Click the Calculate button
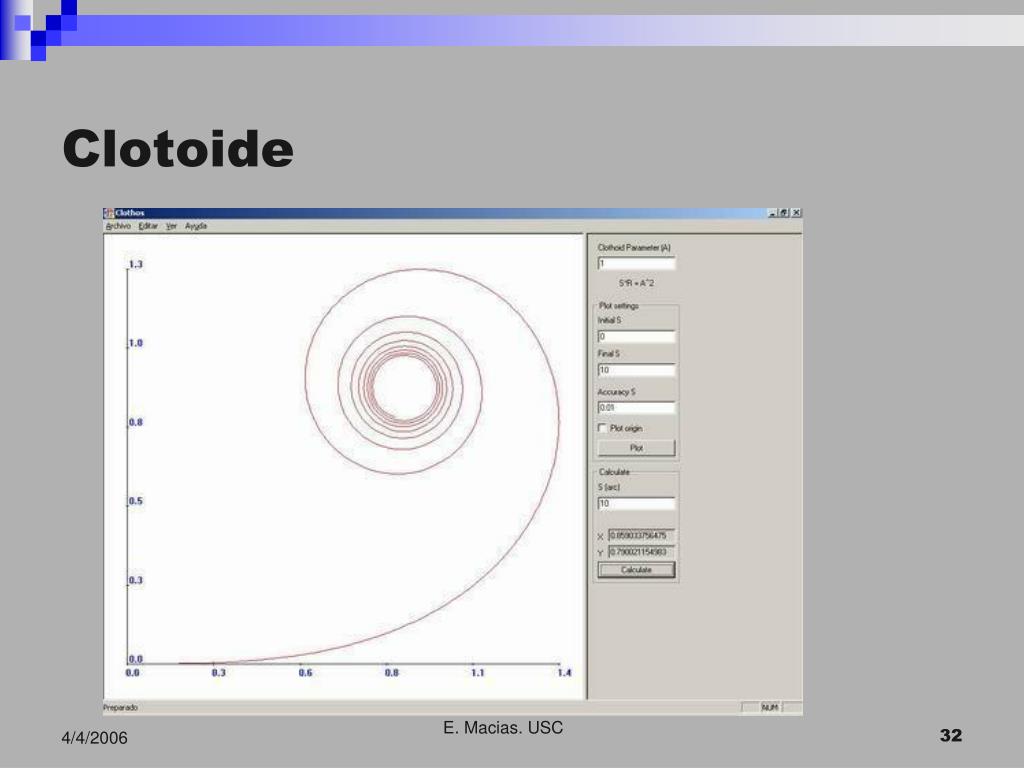The height and width of the screenshot is (768, 1024). [x=636, y=570]
